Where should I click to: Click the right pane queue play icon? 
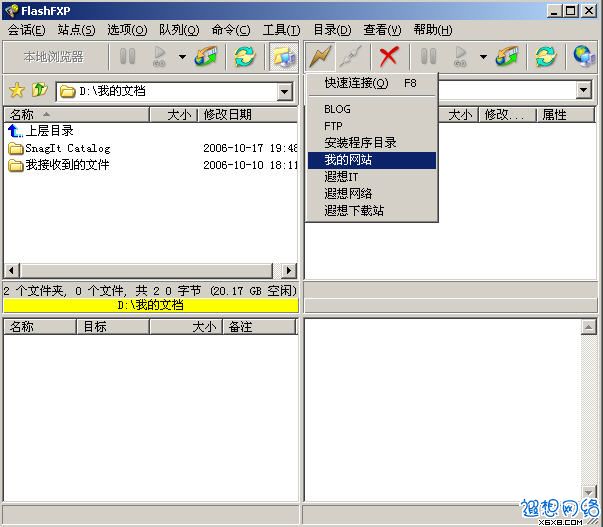click(x=460, y=56)
